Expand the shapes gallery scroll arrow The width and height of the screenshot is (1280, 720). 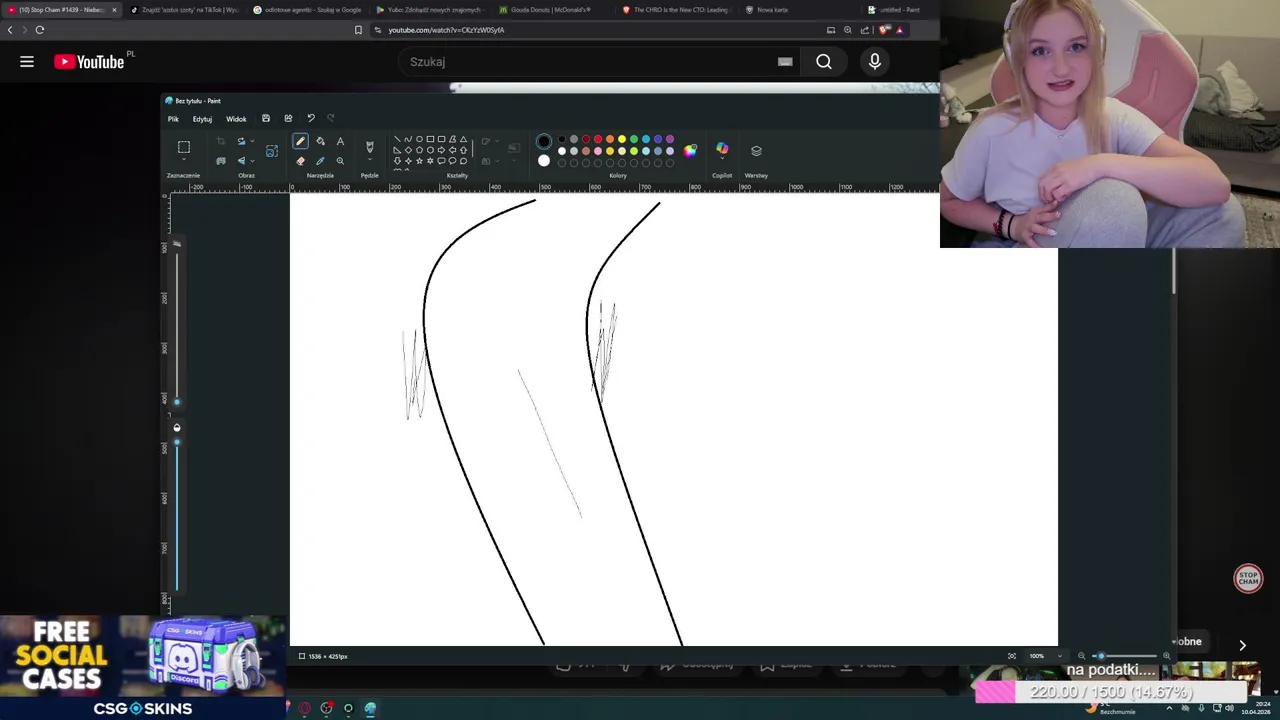472,150
